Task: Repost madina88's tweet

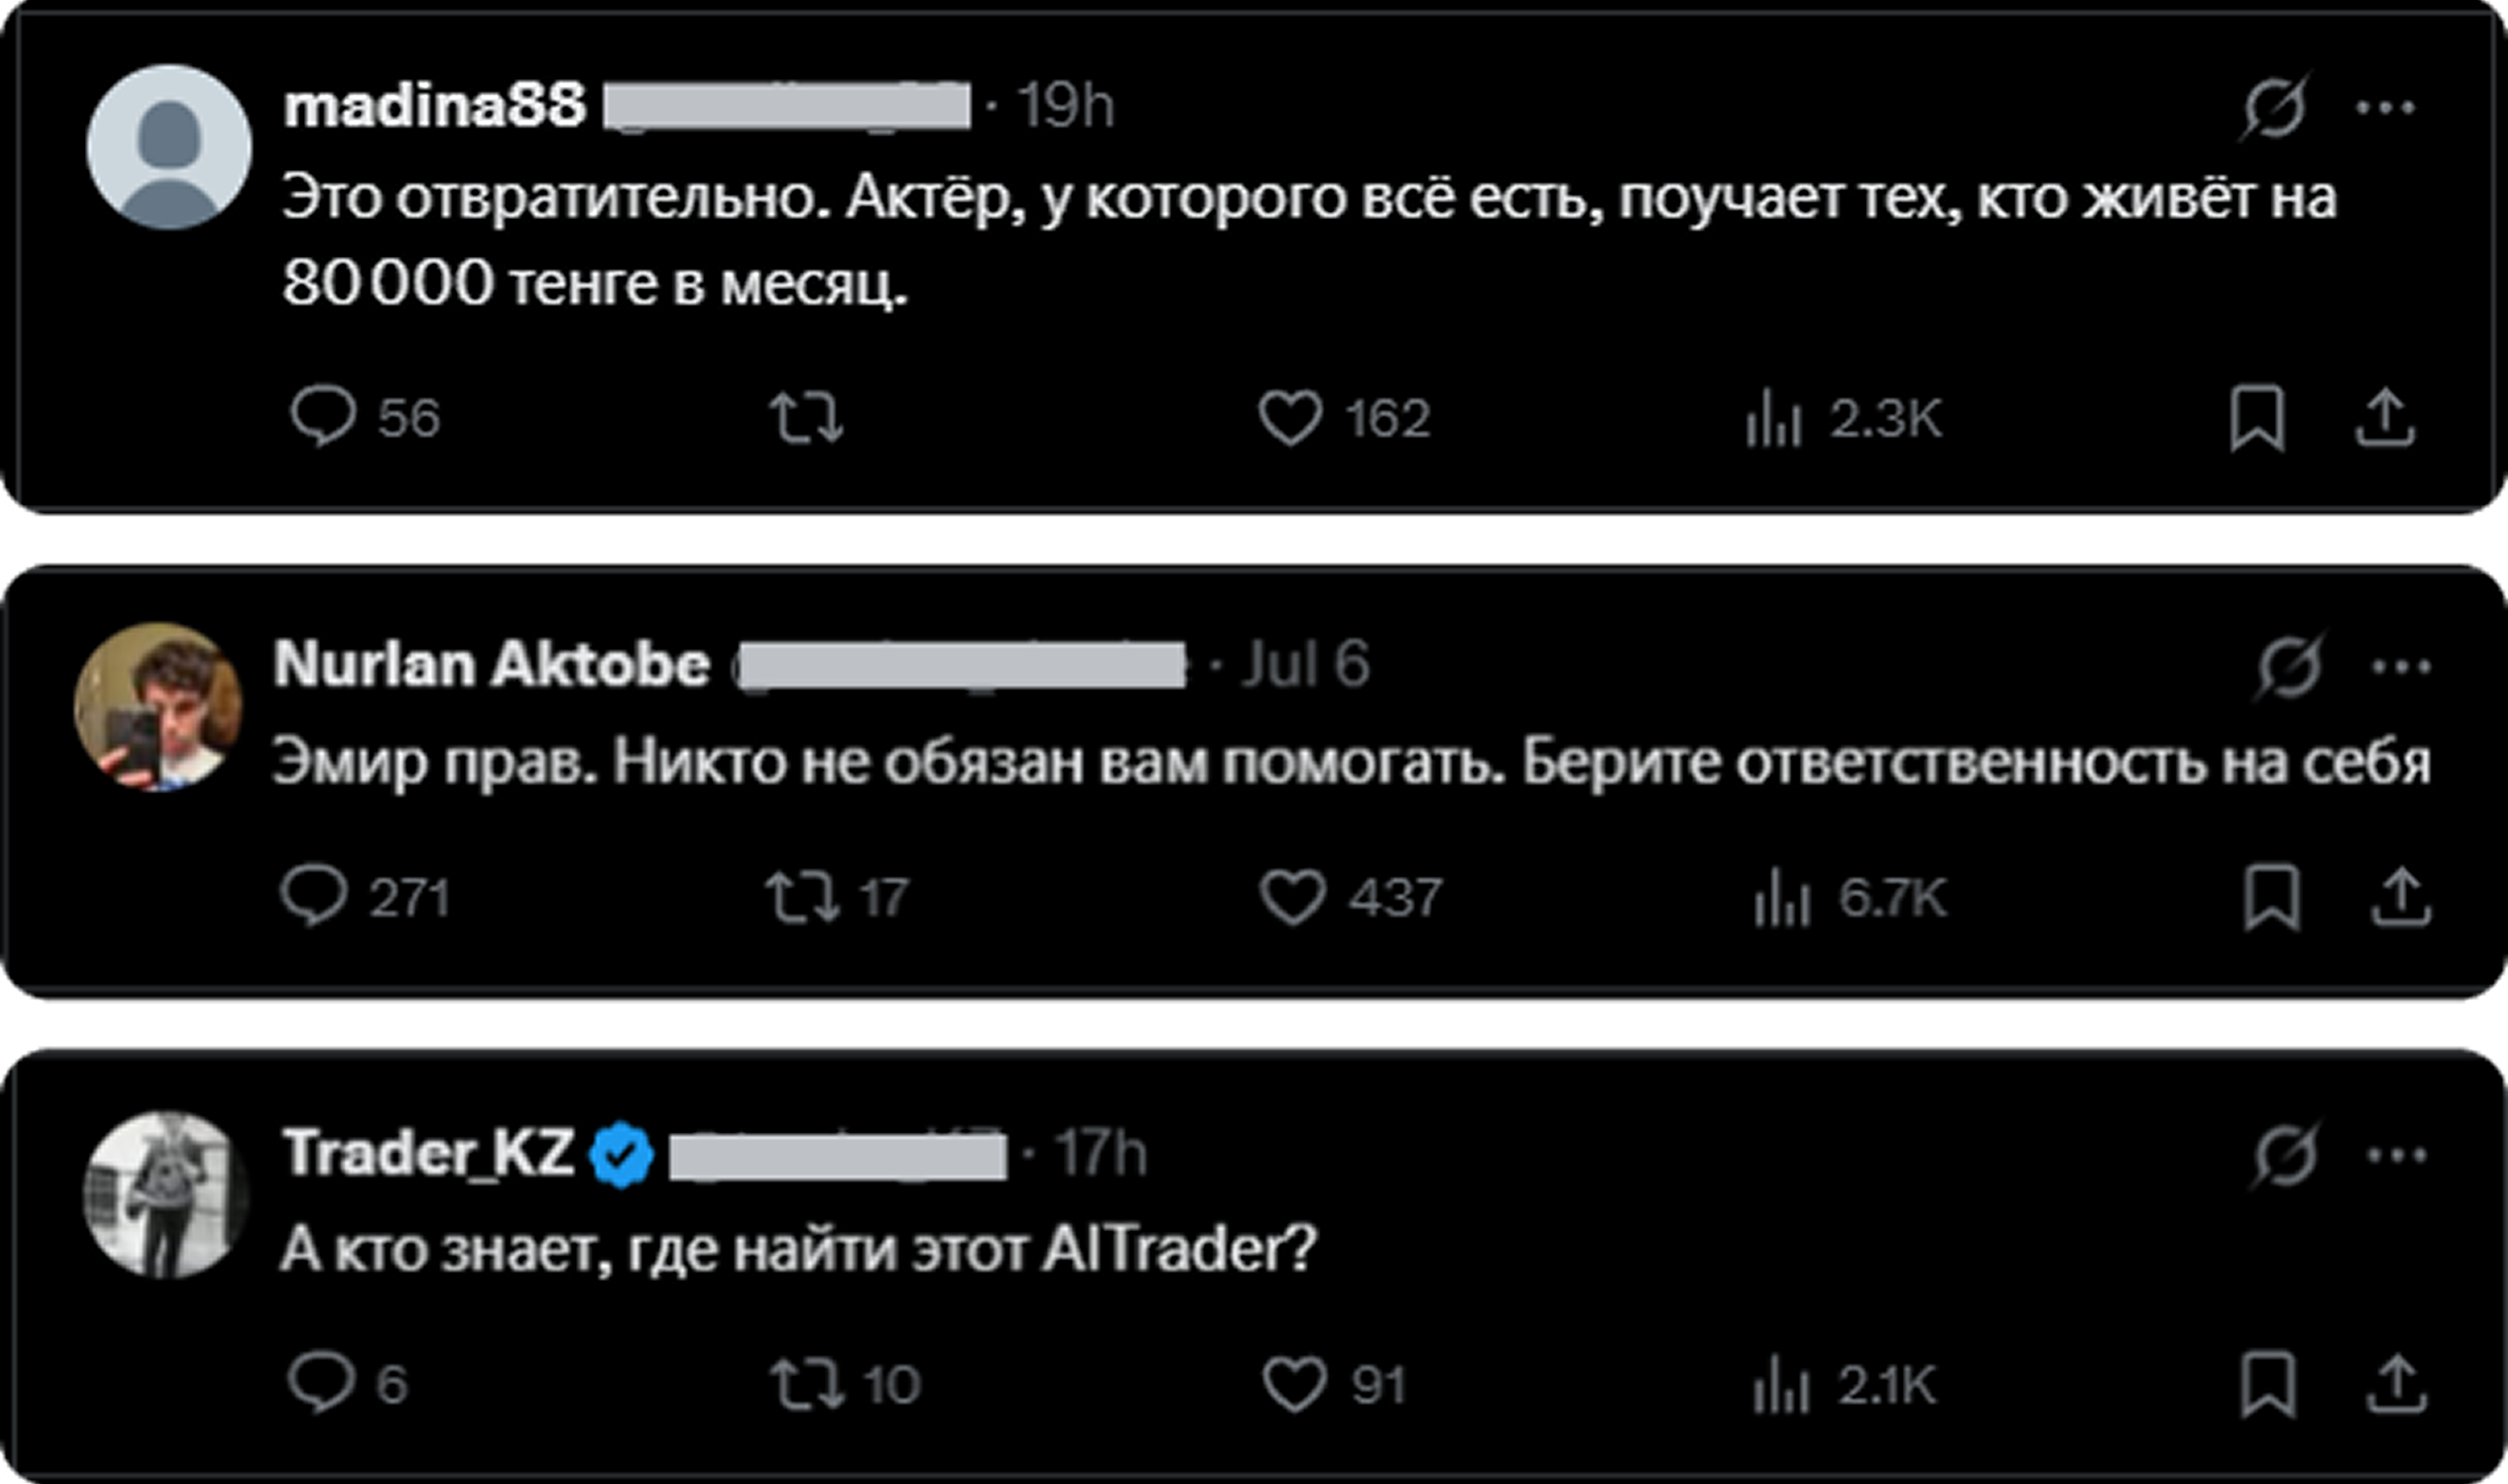Action: tap(806, 418)
